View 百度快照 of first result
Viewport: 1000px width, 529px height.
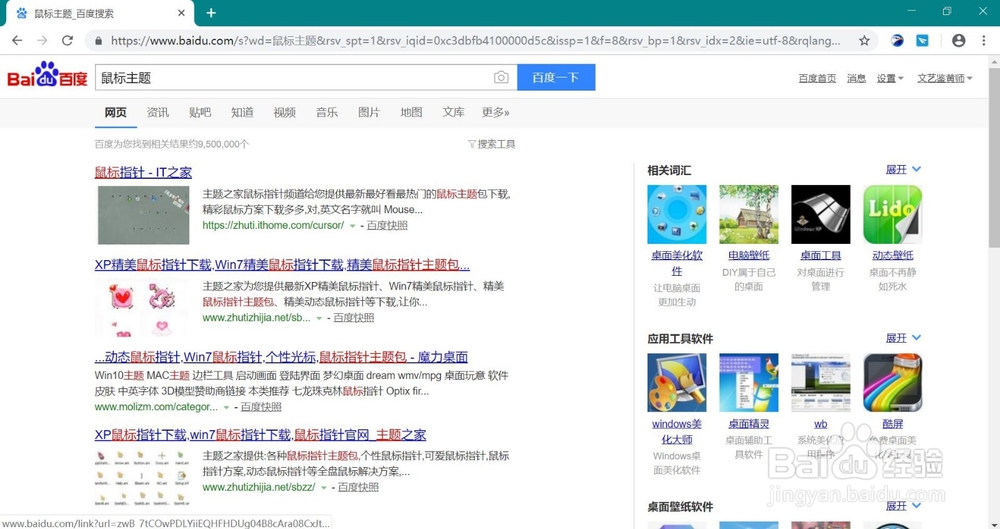pyautogui.click(x=386, y=225)
